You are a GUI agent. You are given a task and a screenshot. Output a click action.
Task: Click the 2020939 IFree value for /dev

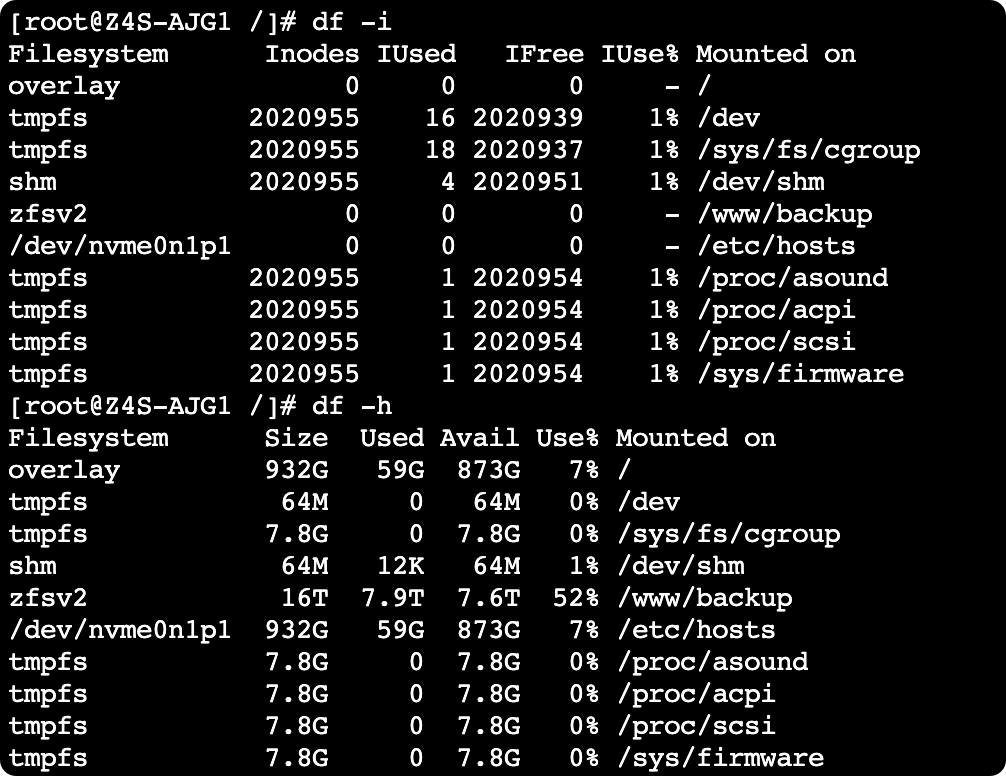click(x=528, y=118)
